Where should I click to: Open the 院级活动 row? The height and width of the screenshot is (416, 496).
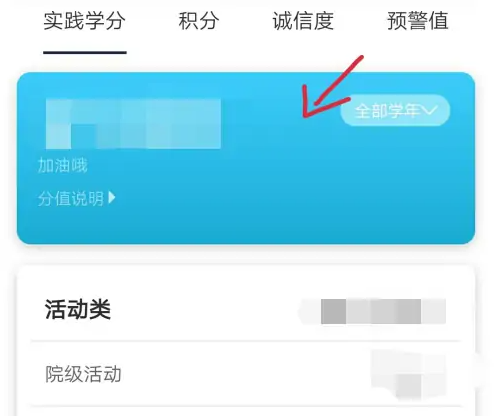tap(246, 374)
